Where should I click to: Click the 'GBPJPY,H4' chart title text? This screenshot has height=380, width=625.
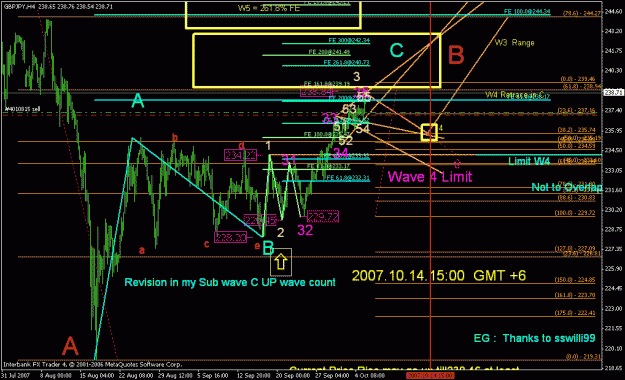pyautogui.click(x=19, y=6)
